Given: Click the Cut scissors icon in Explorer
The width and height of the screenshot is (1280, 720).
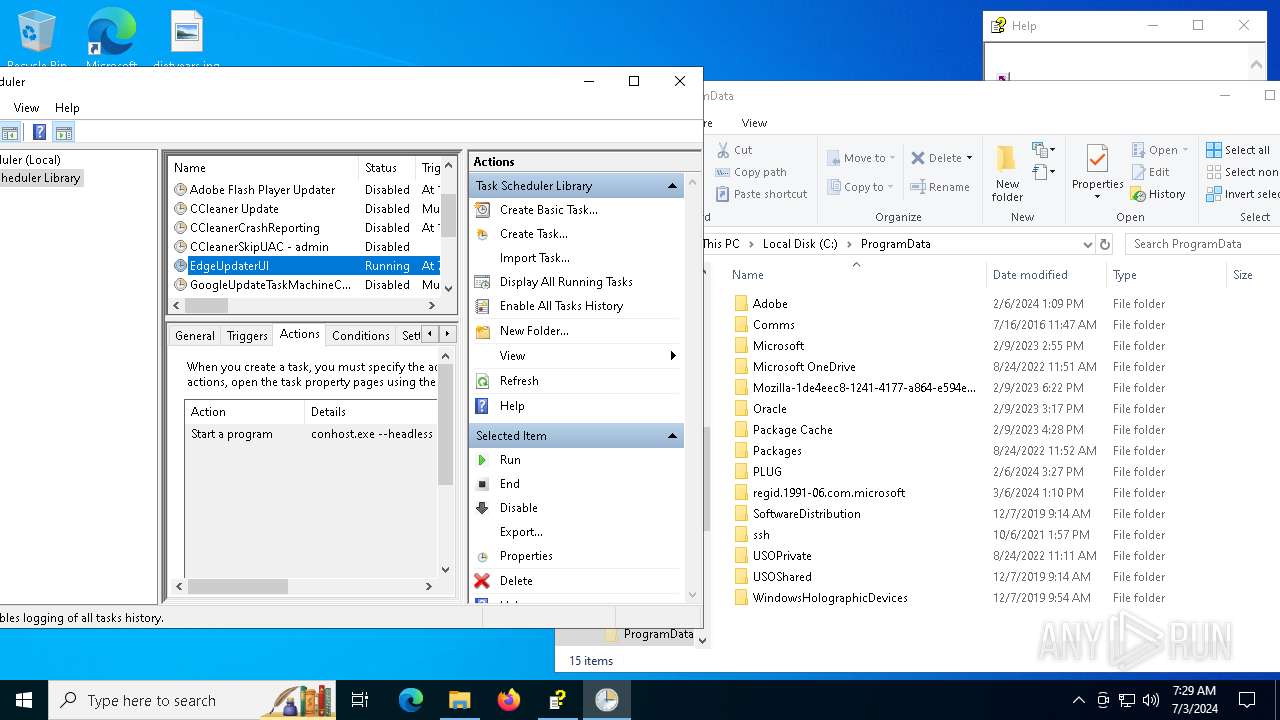Looking at the screenshot, I should [x=723, y=150].
